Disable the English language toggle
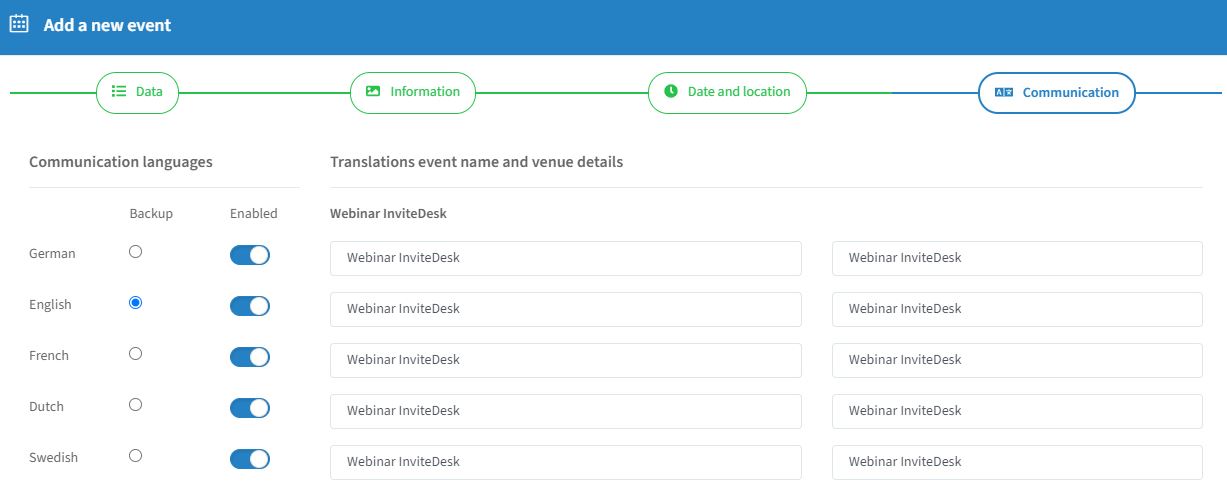Screen dimensions: 1227x495 pos(250,306)
